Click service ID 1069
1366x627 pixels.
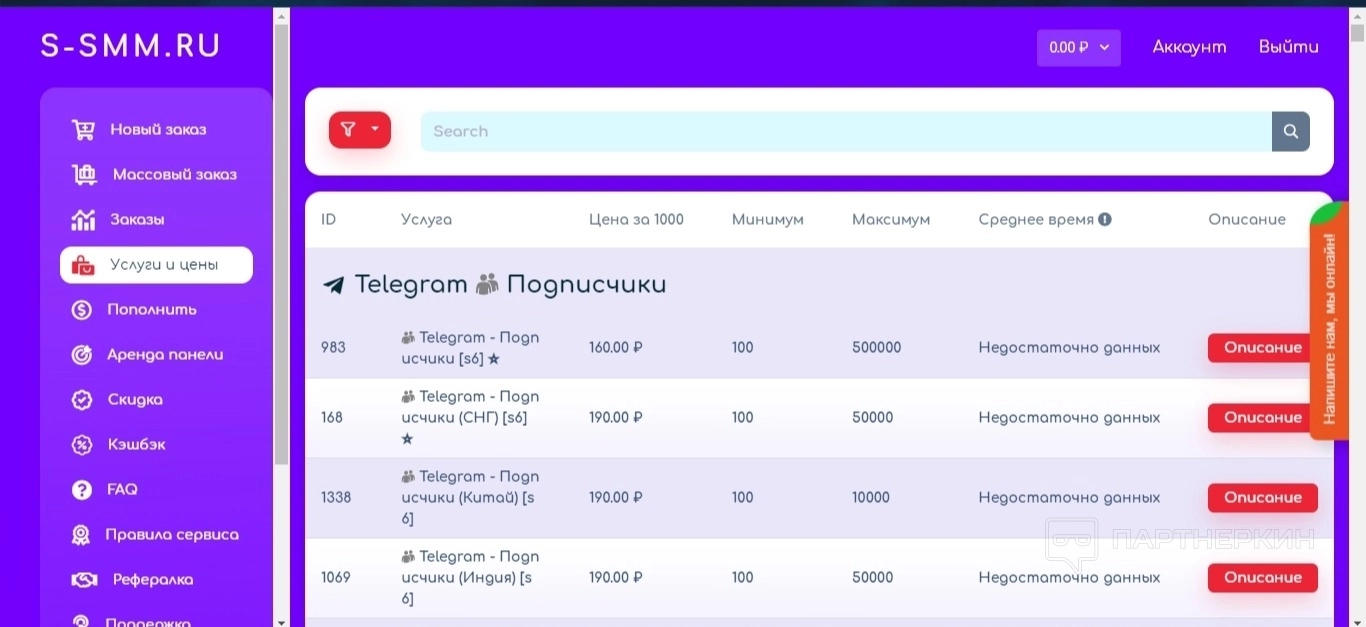point(336,578)
